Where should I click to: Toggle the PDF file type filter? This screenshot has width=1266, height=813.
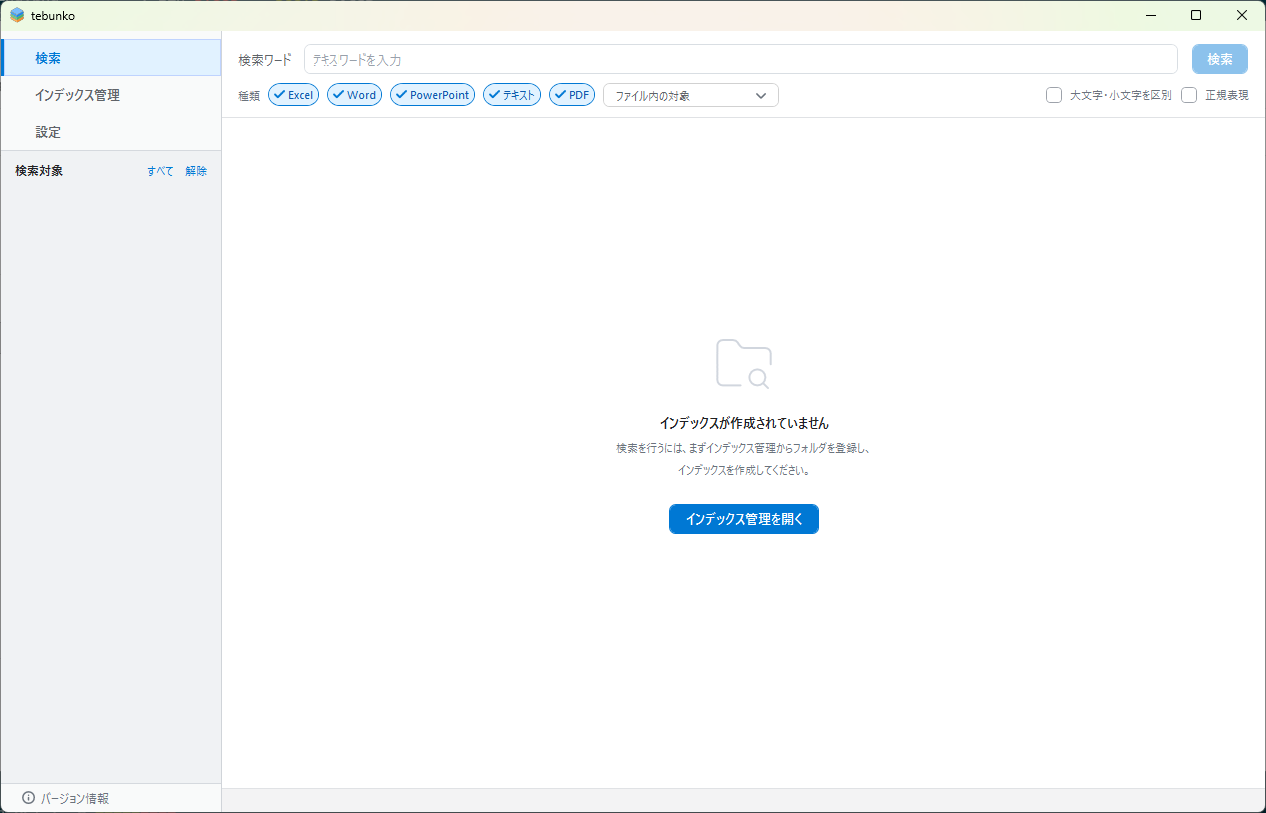[572, 95]
